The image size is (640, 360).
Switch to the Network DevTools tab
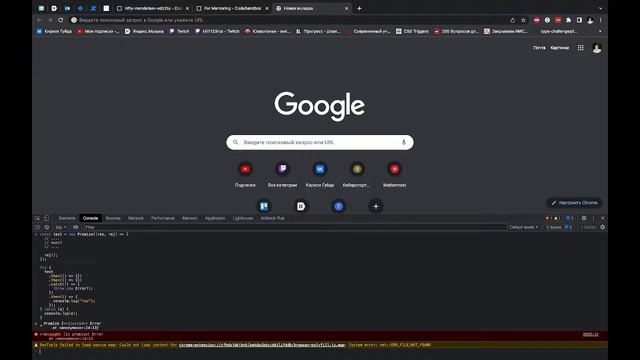pyautogui.click(x=136, y=218)
